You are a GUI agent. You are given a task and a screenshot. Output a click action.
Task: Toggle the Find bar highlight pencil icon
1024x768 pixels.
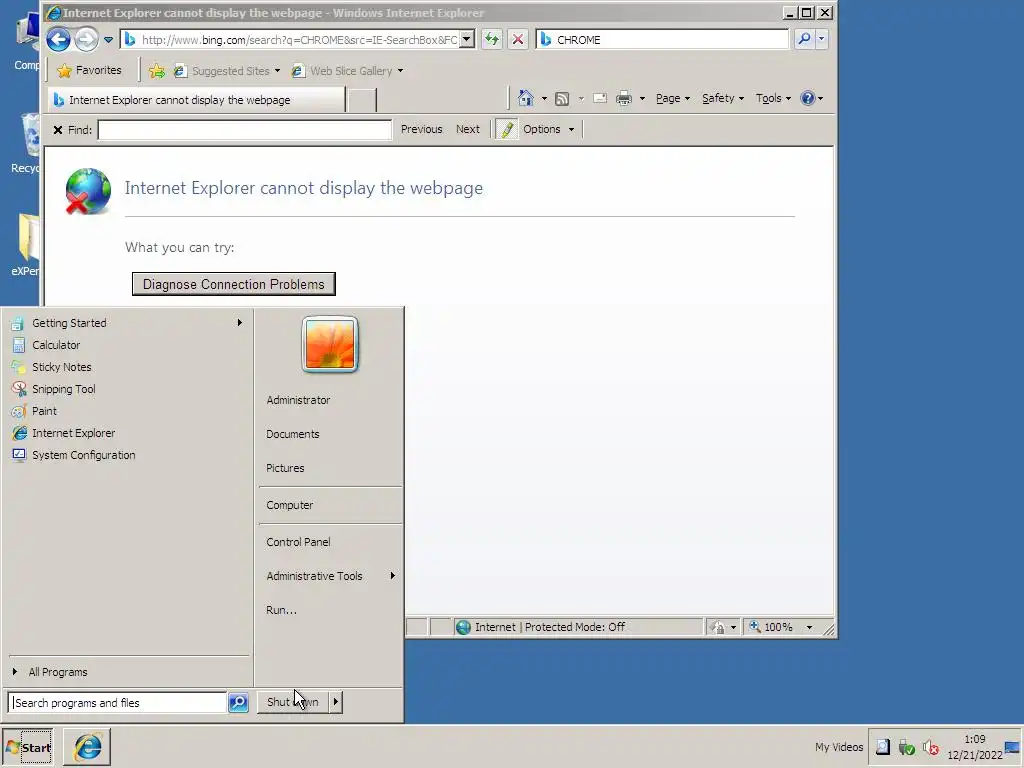(506, 129)
